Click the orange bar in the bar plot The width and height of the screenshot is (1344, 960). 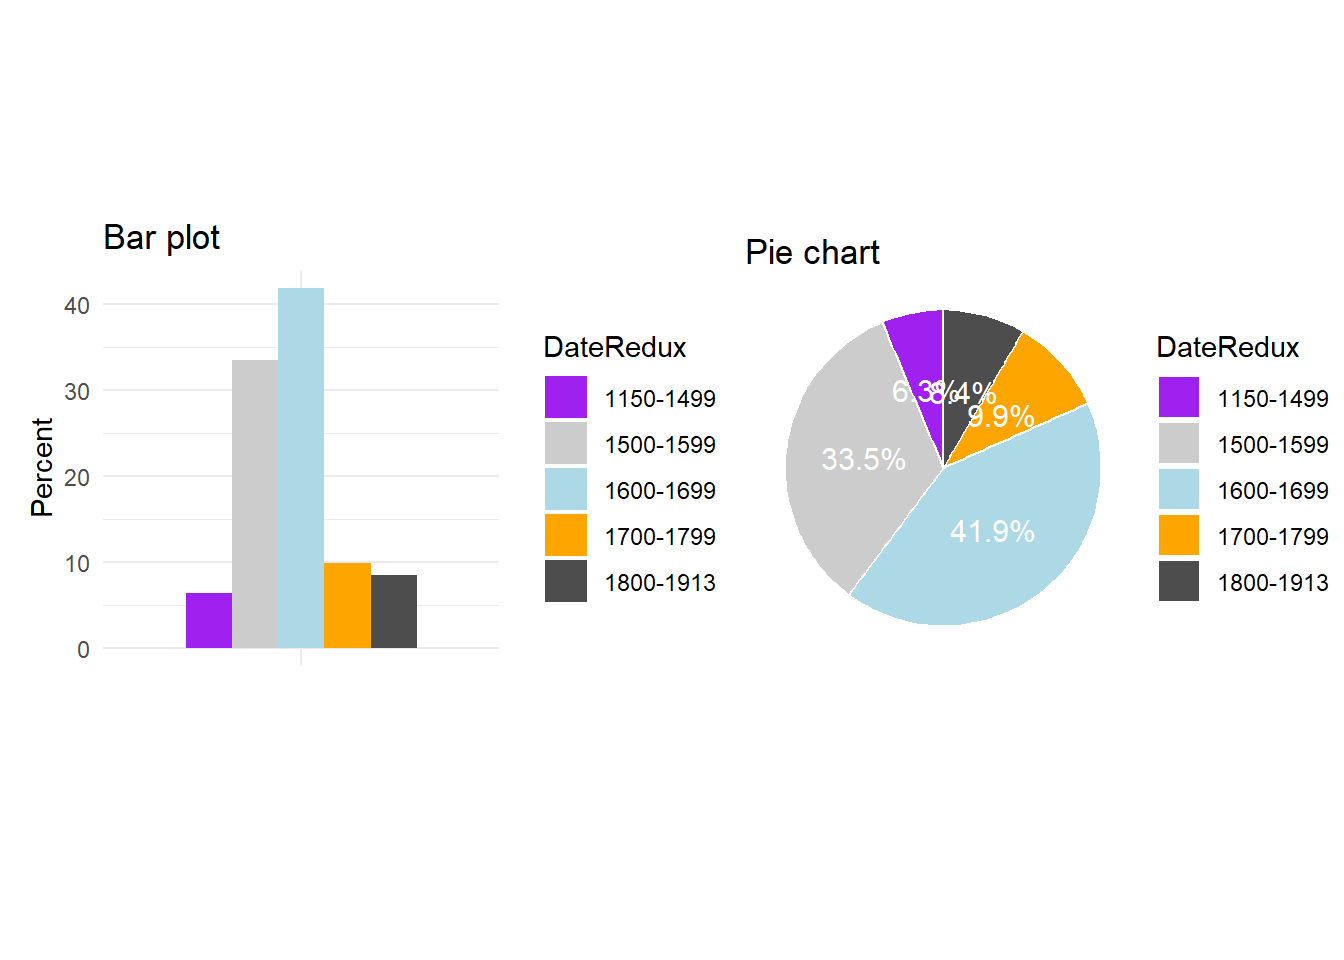coord(347,606)
